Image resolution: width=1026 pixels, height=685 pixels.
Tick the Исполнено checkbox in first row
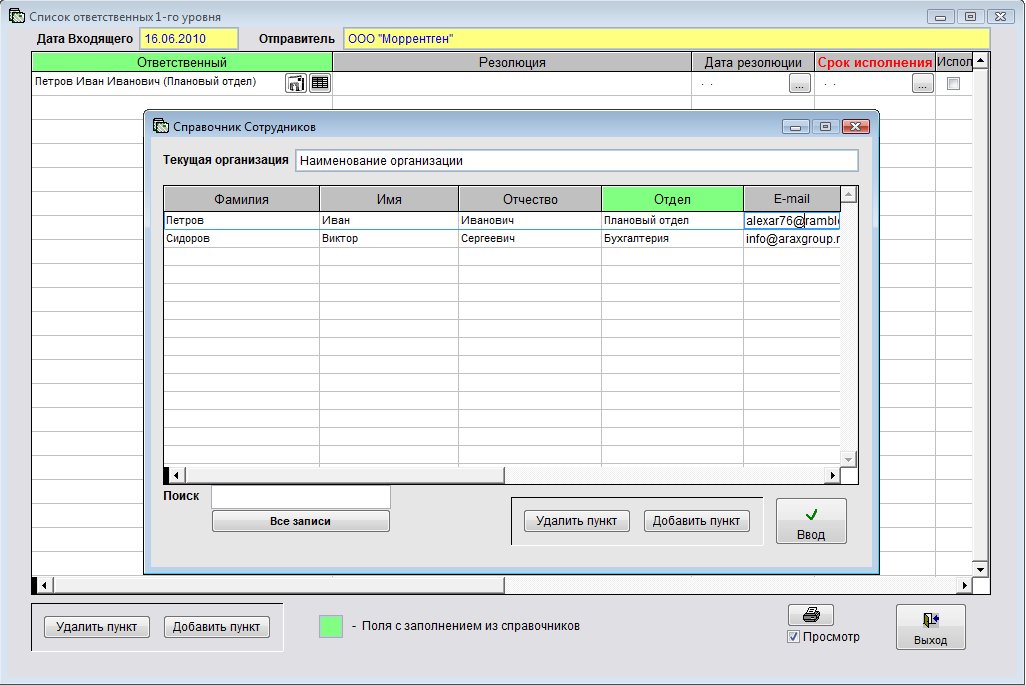pos(953,84)
